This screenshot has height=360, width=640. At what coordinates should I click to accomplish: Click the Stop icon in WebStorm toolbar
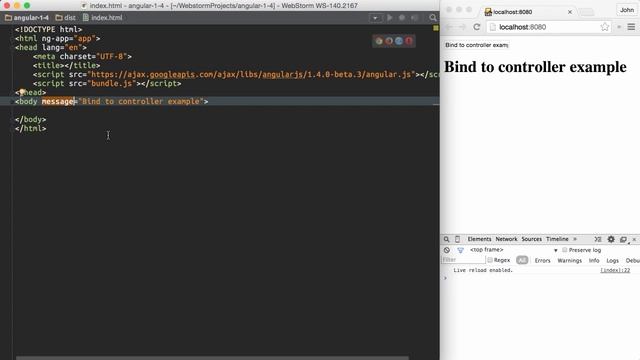click(415, 18)
